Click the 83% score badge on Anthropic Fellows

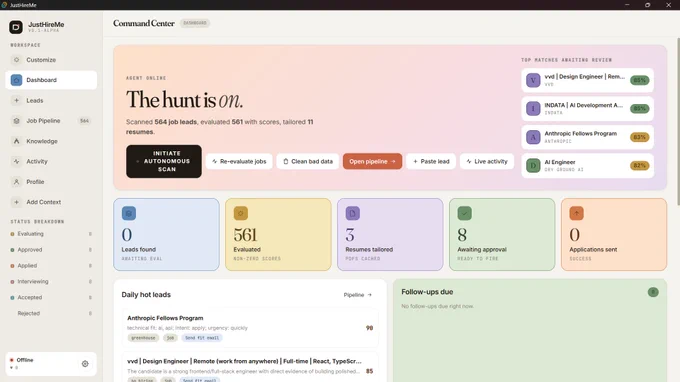[x=640, y=137]
